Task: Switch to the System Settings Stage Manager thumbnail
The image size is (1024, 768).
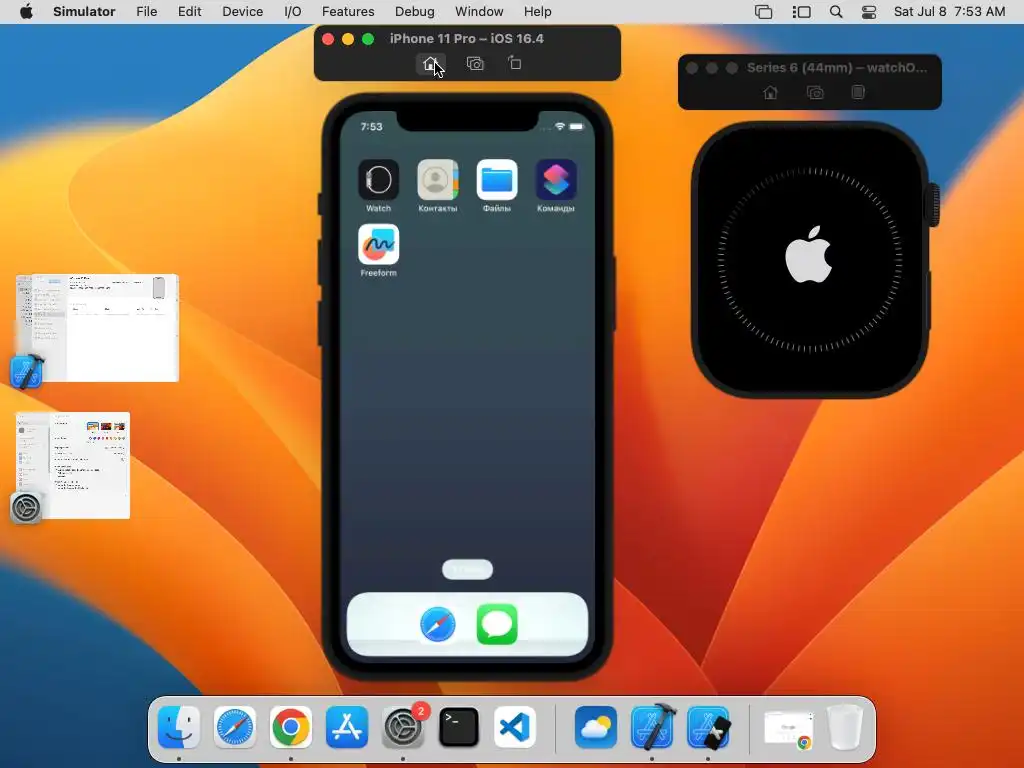Action: click(x=72, y=466)
